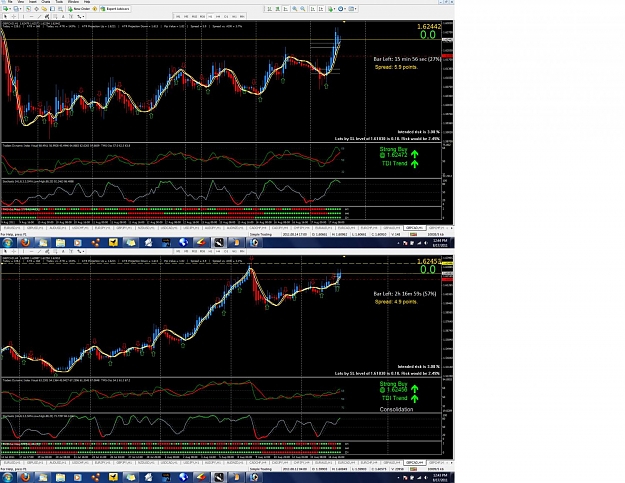The image size is (625, 483).
Task: Open the Help menu
Action: click(x=87, y=2)
